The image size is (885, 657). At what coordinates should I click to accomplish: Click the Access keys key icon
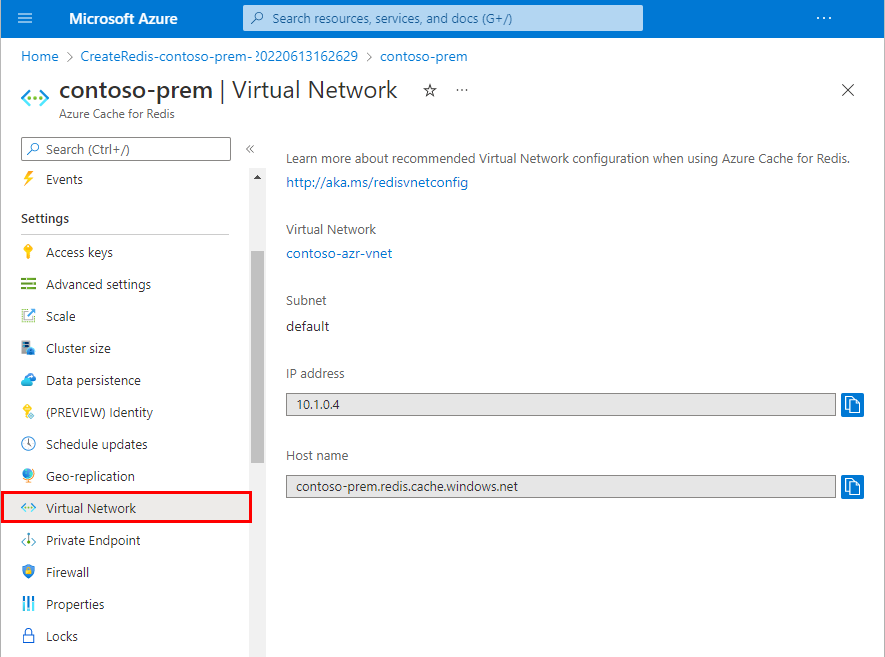tap(28, 252)
